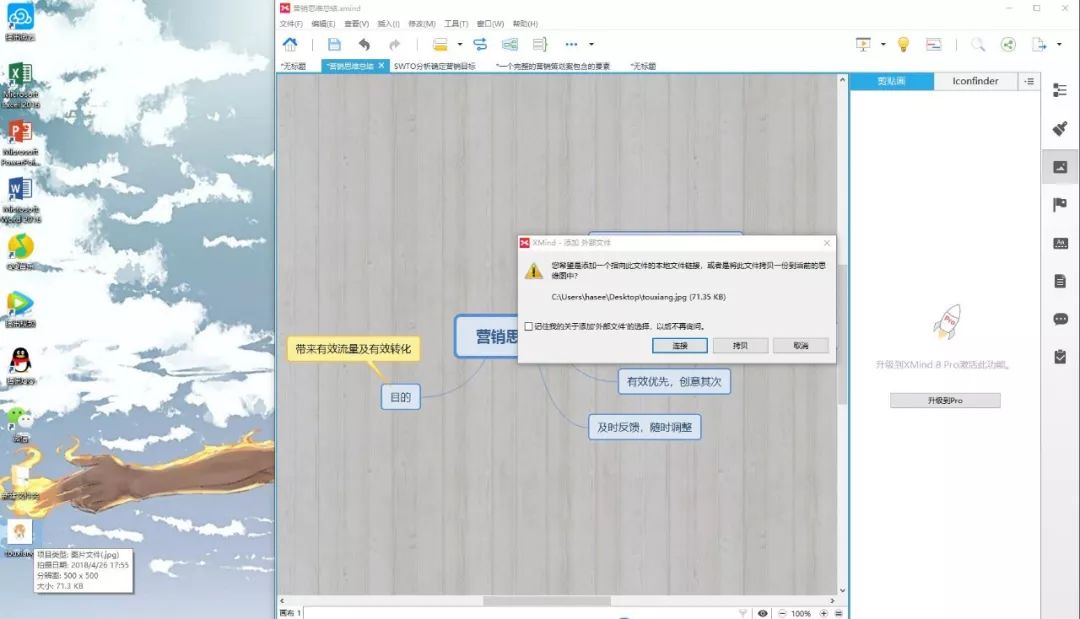Open the export dropdown arrow

point(1059,45)
